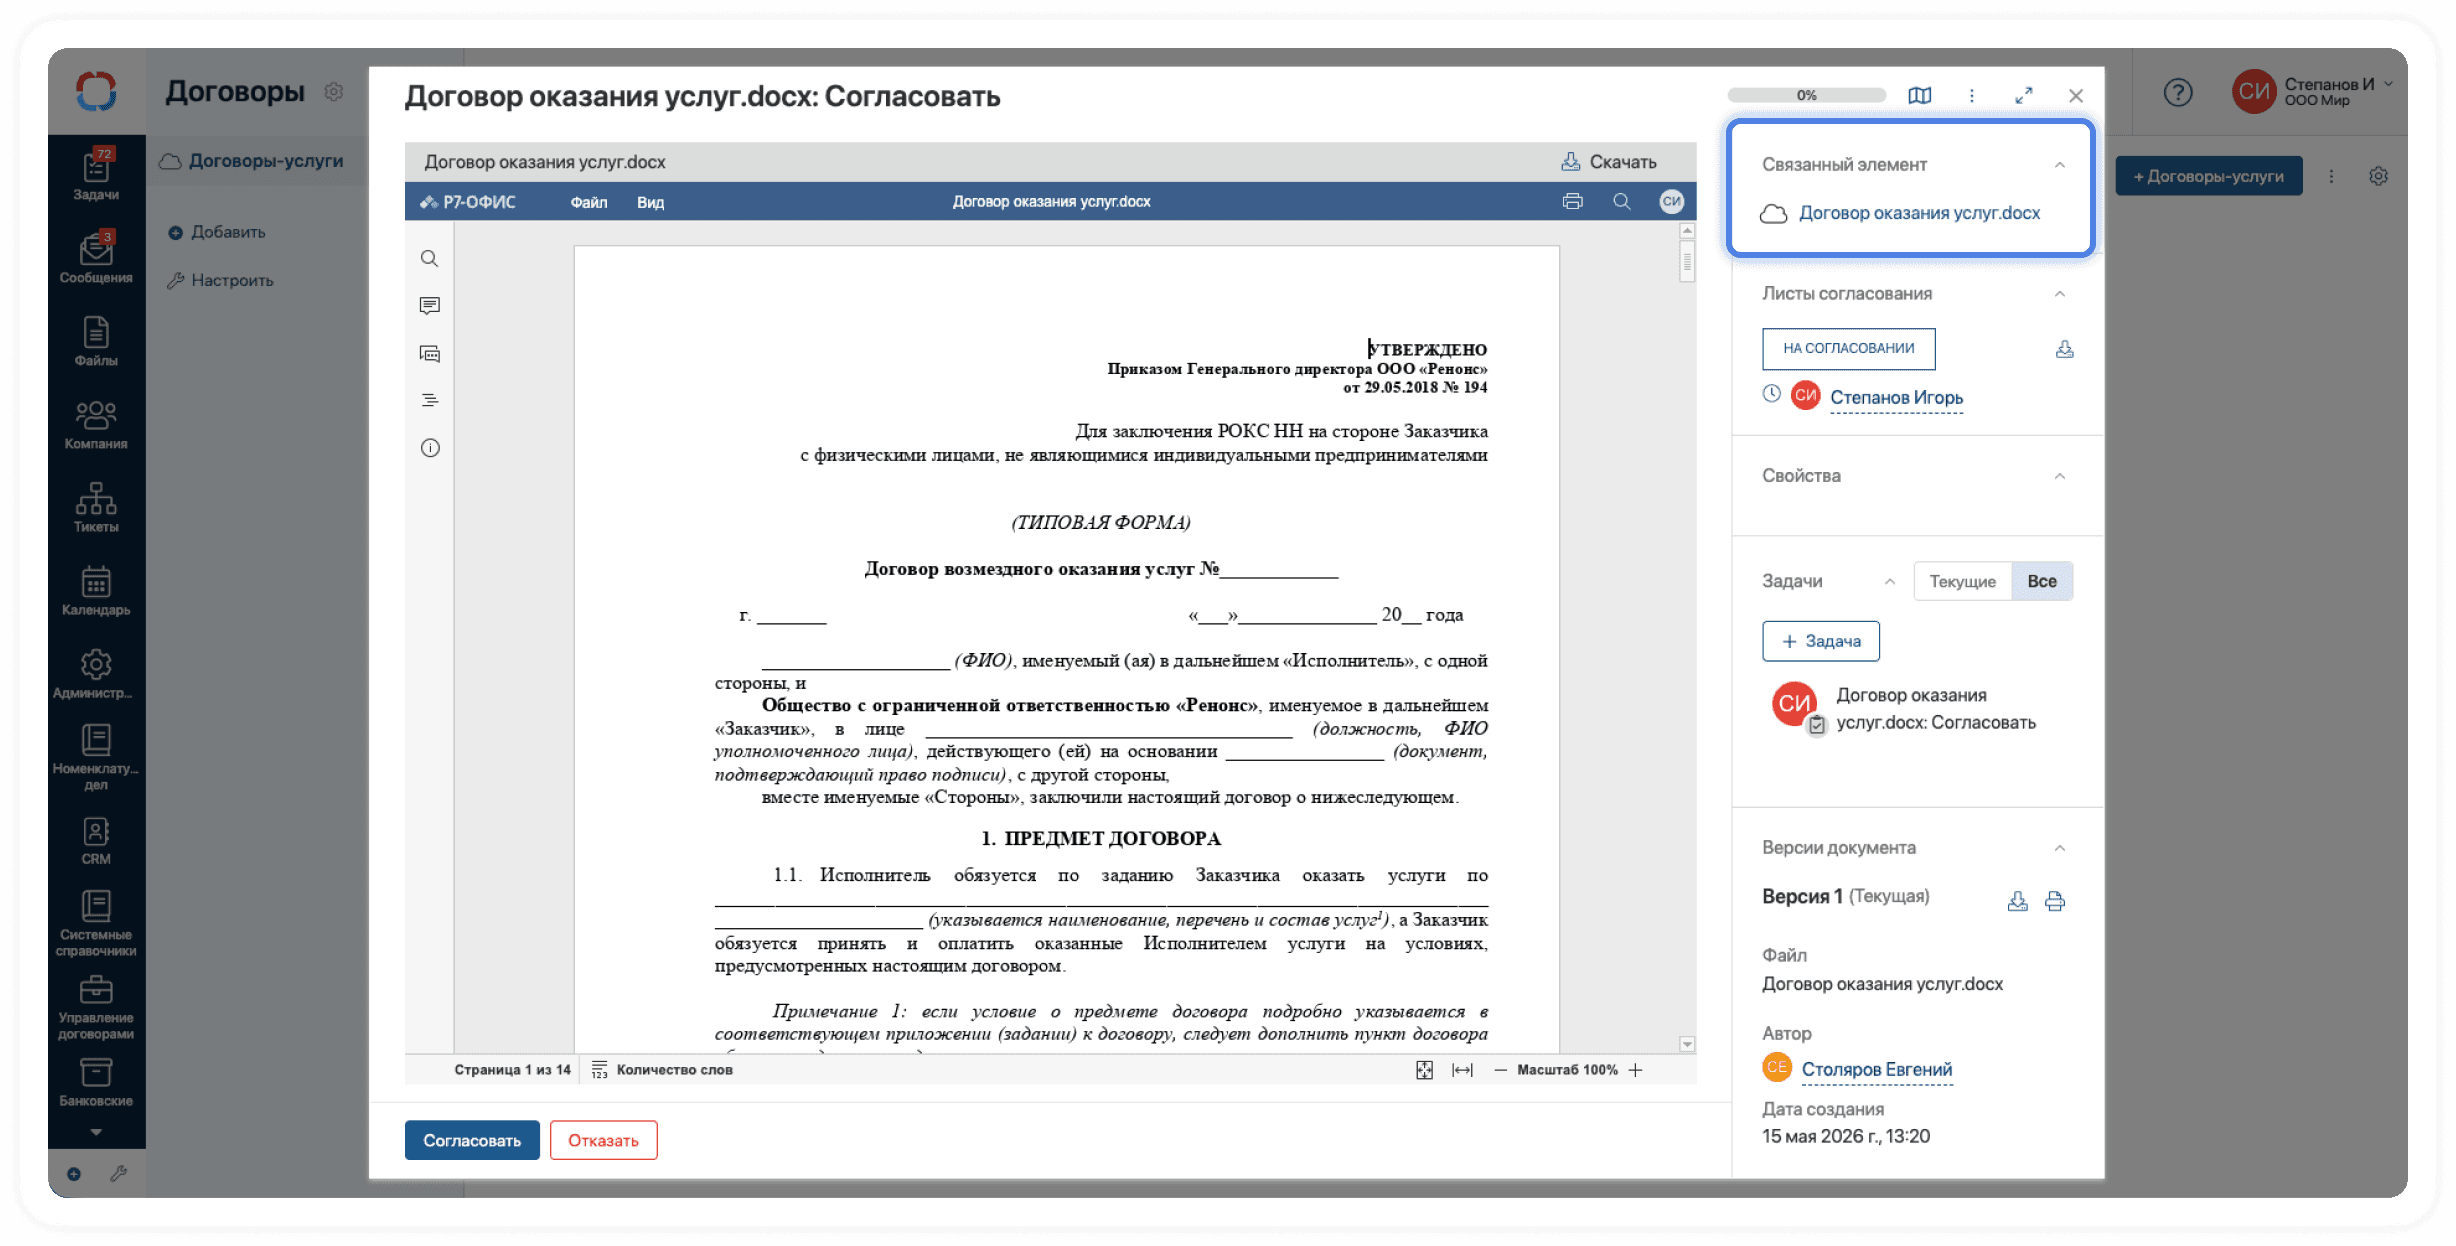Open the help icon in the top bar
2456x1246 pixels.
pyautogui.click(x=2178, y=93)
